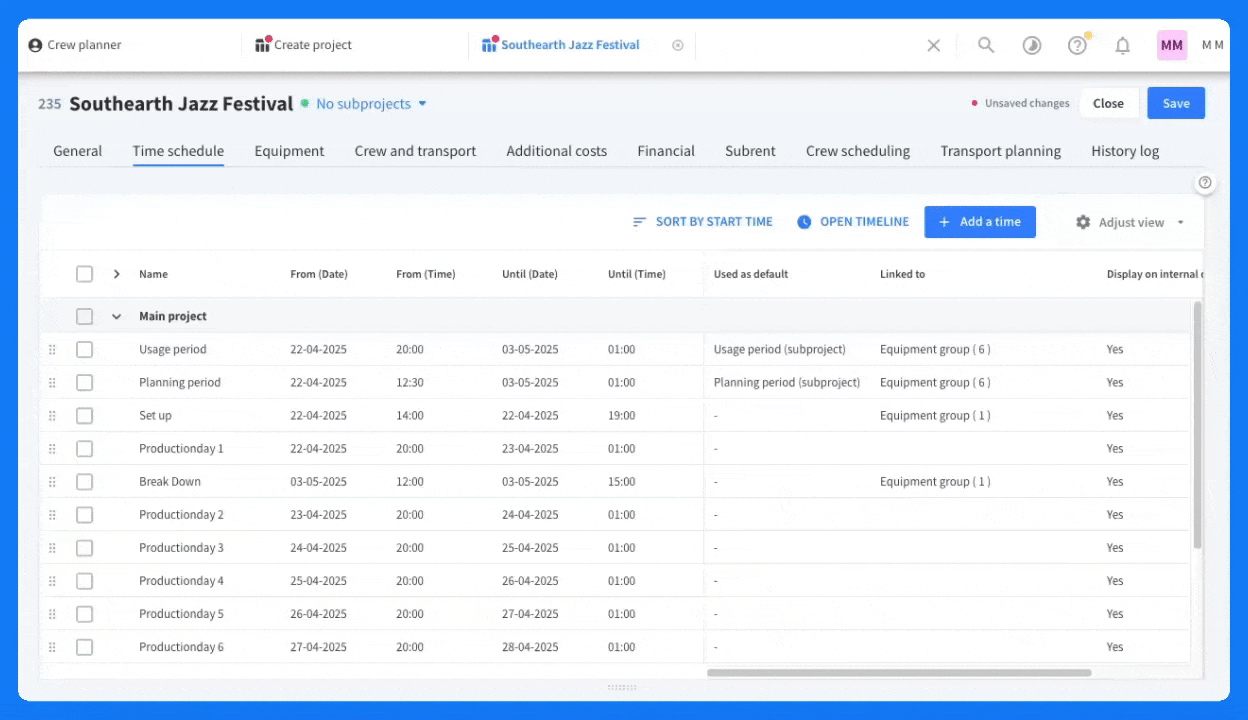Open the Additional costs tab
This screenshot has width=1248, height=720.
556,151
